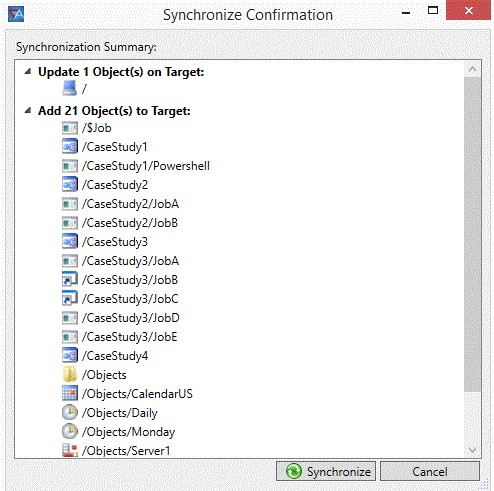The height and width of the screenshot is (491, 494).
Task: Click the /CaseStudy3/JobB shortcut icon
Action: 70,280
